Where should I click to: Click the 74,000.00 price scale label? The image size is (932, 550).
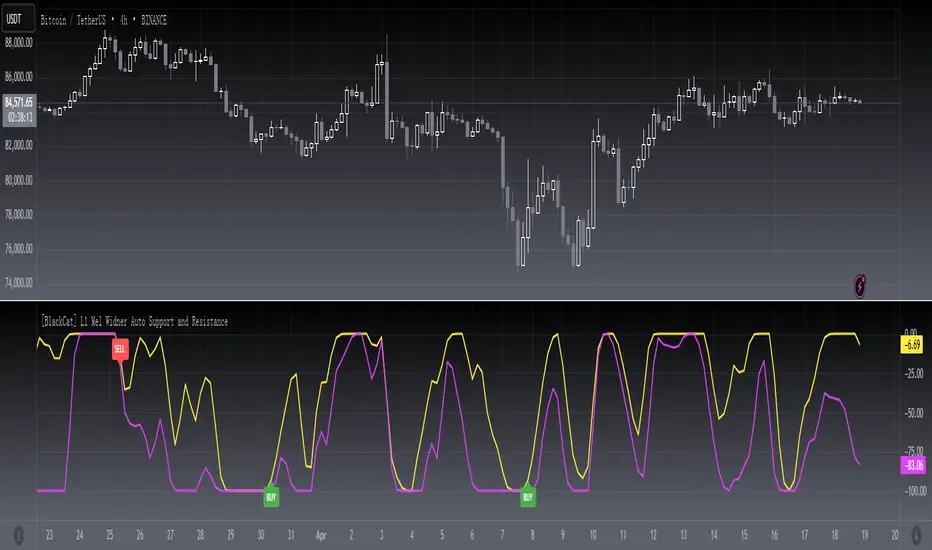(20, 284)
